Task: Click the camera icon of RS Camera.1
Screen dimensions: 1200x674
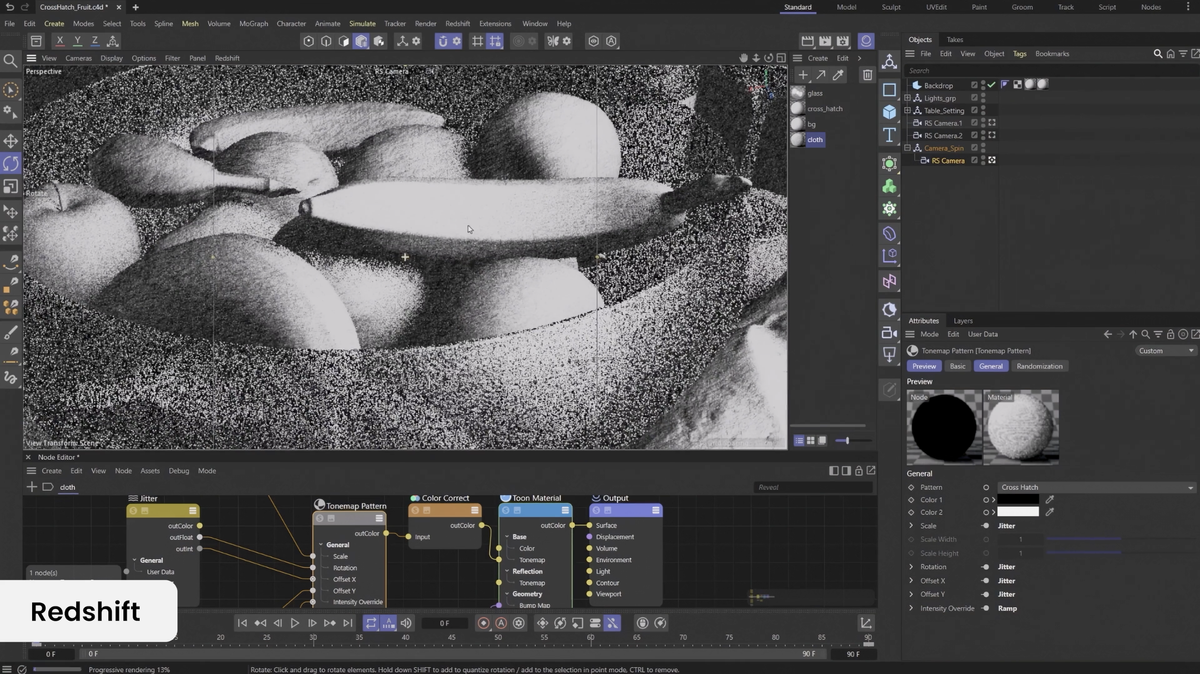Action: [x=917, y=123]
